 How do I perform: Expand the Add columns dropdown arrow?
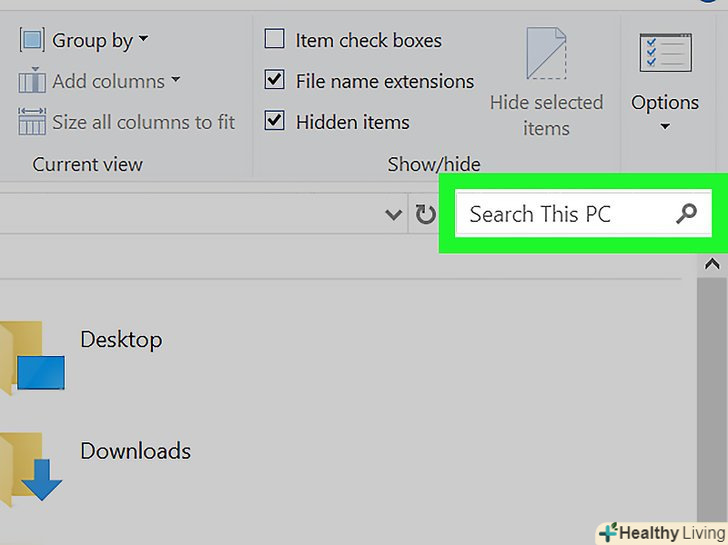[175, 80]
